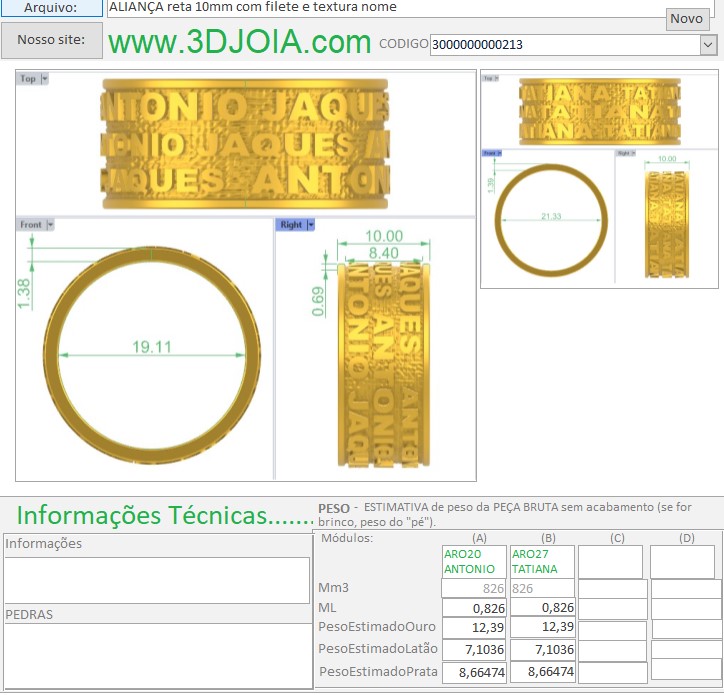Click the large ANTONIO JAQUES ring rendering
The height and width of the screenshot is (695, 724).
[245, 141]
